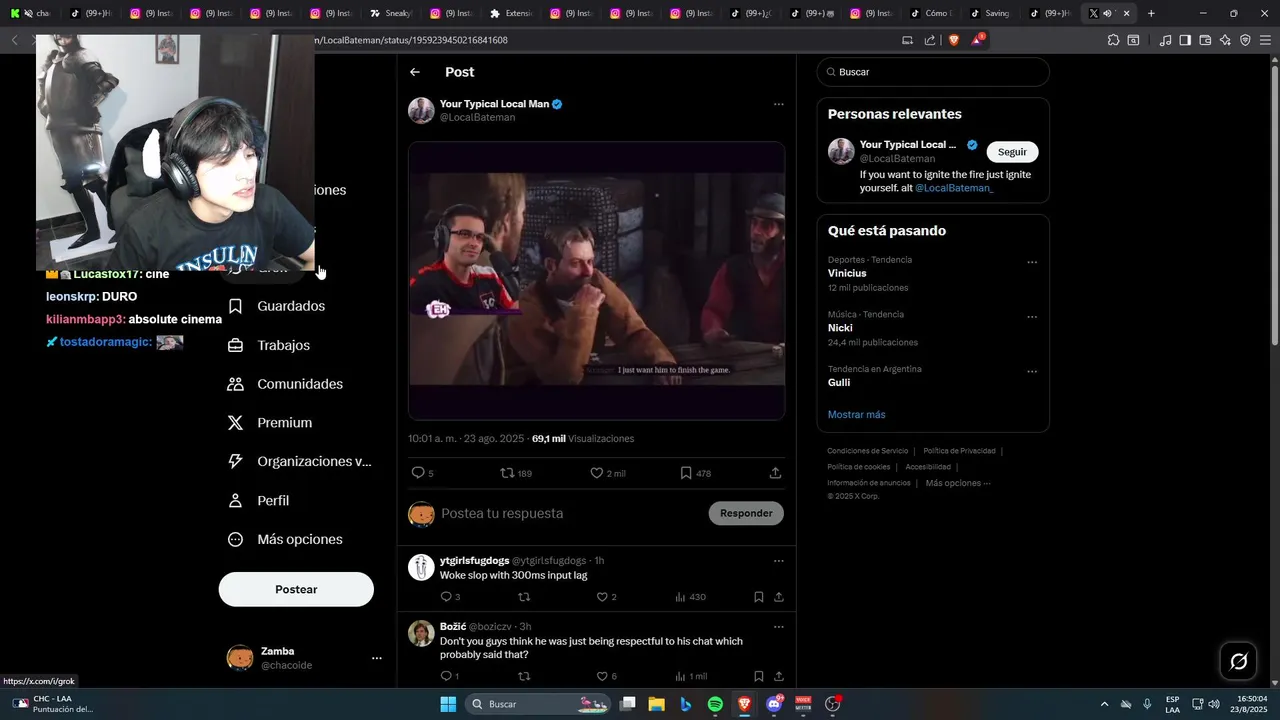Click Brave Shields lion icon in address bar
This screenshot has height=720, width=1280.
953,40
